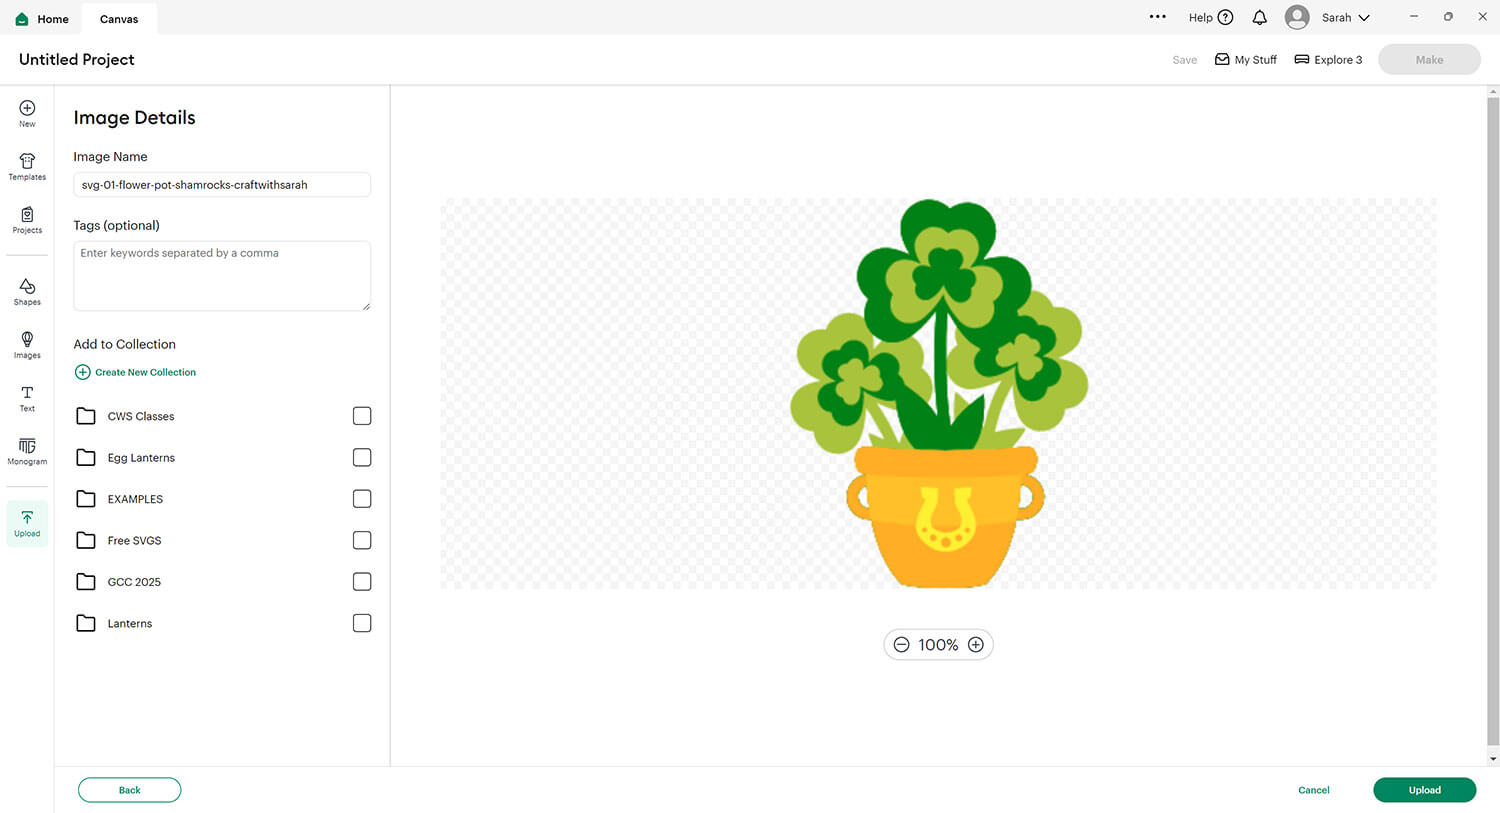Image resolution: width=1500 pixels, height=813 pixels.
Task: Open the Explore 3 machine selector
Action: click(1328, 60)
